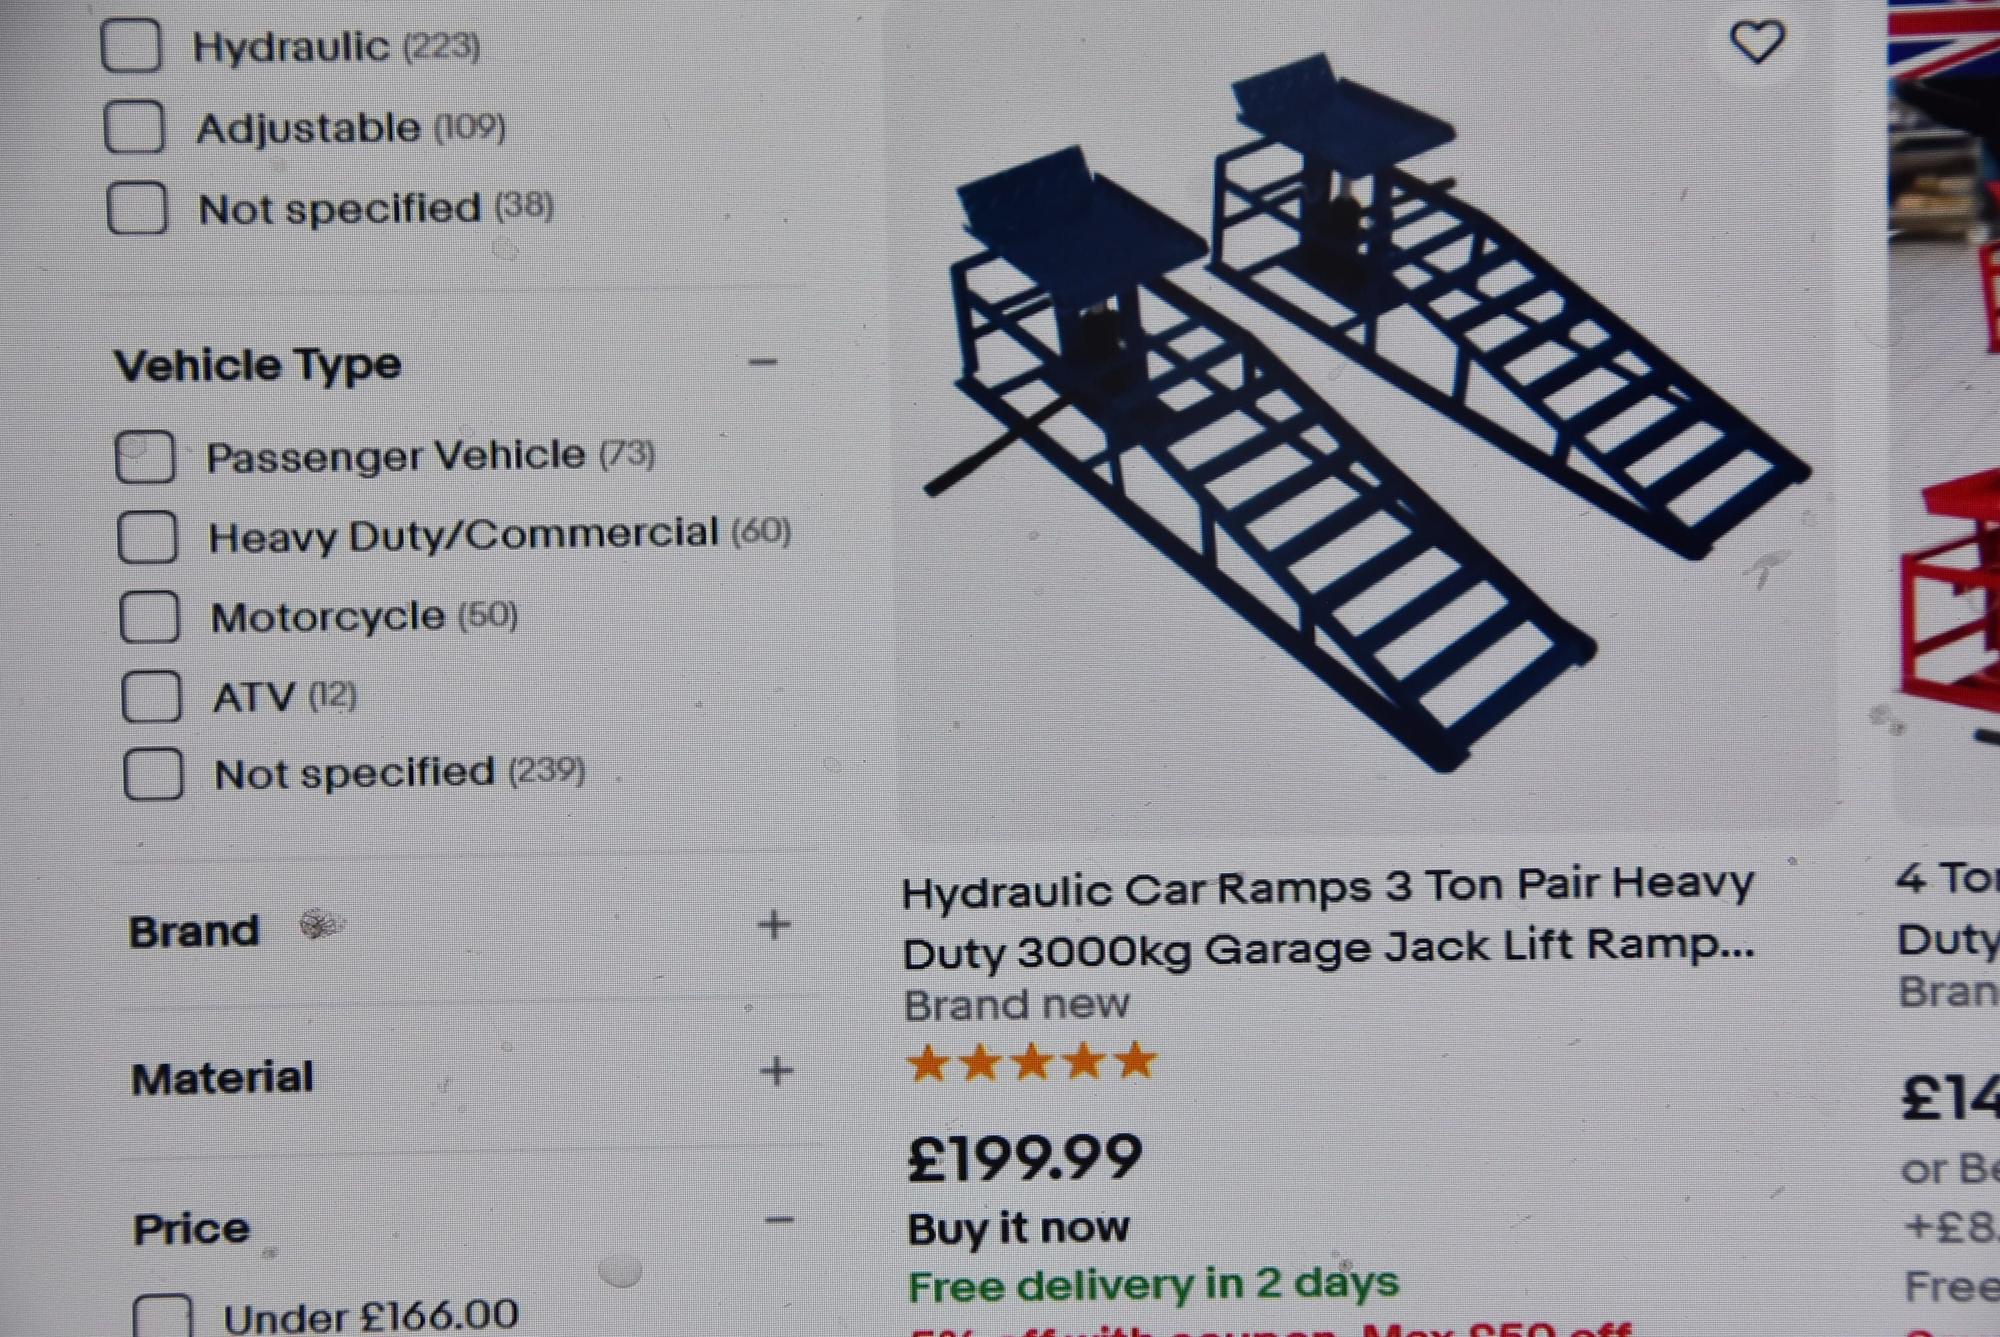
Task: Open the 4 Ton Duty listing title
Action: coord(1948,909)
